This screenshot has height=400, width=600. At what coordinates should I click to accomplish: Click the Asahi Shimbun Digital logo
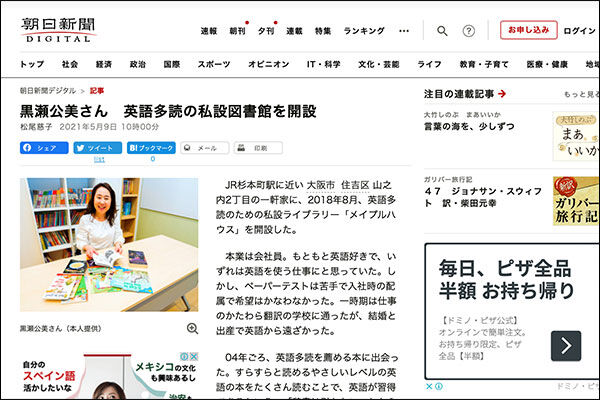[x=58, y=30]
